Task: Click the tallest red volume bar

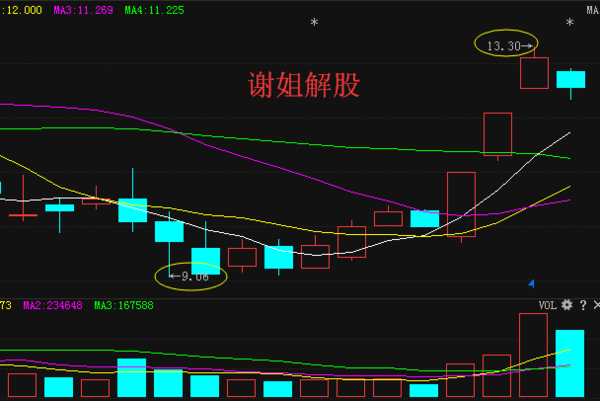Action: (534, 356)
